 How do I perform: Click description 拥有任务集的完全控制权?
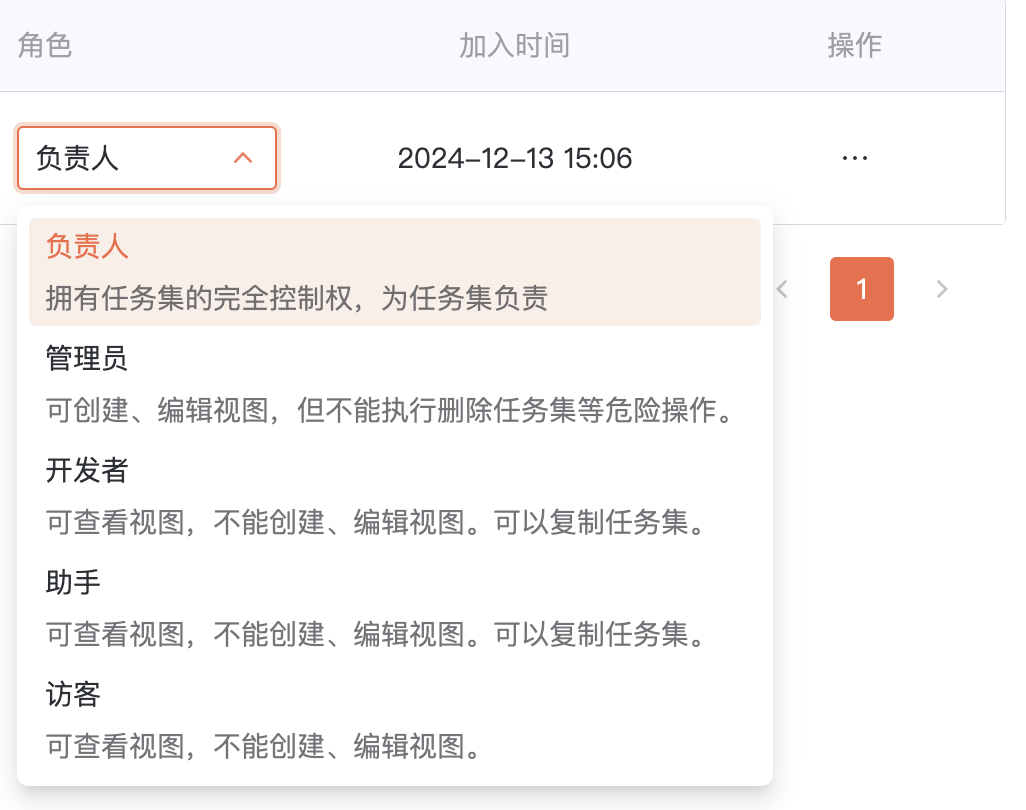click(296, 298)
